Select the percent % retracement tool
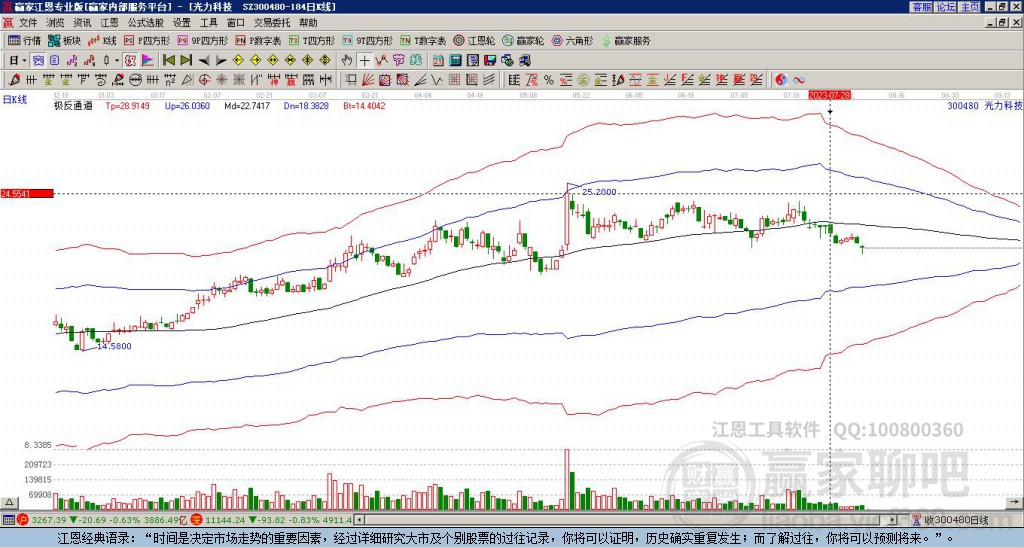The width and height of the screenshot is (1024, 548). coord(549,80)
